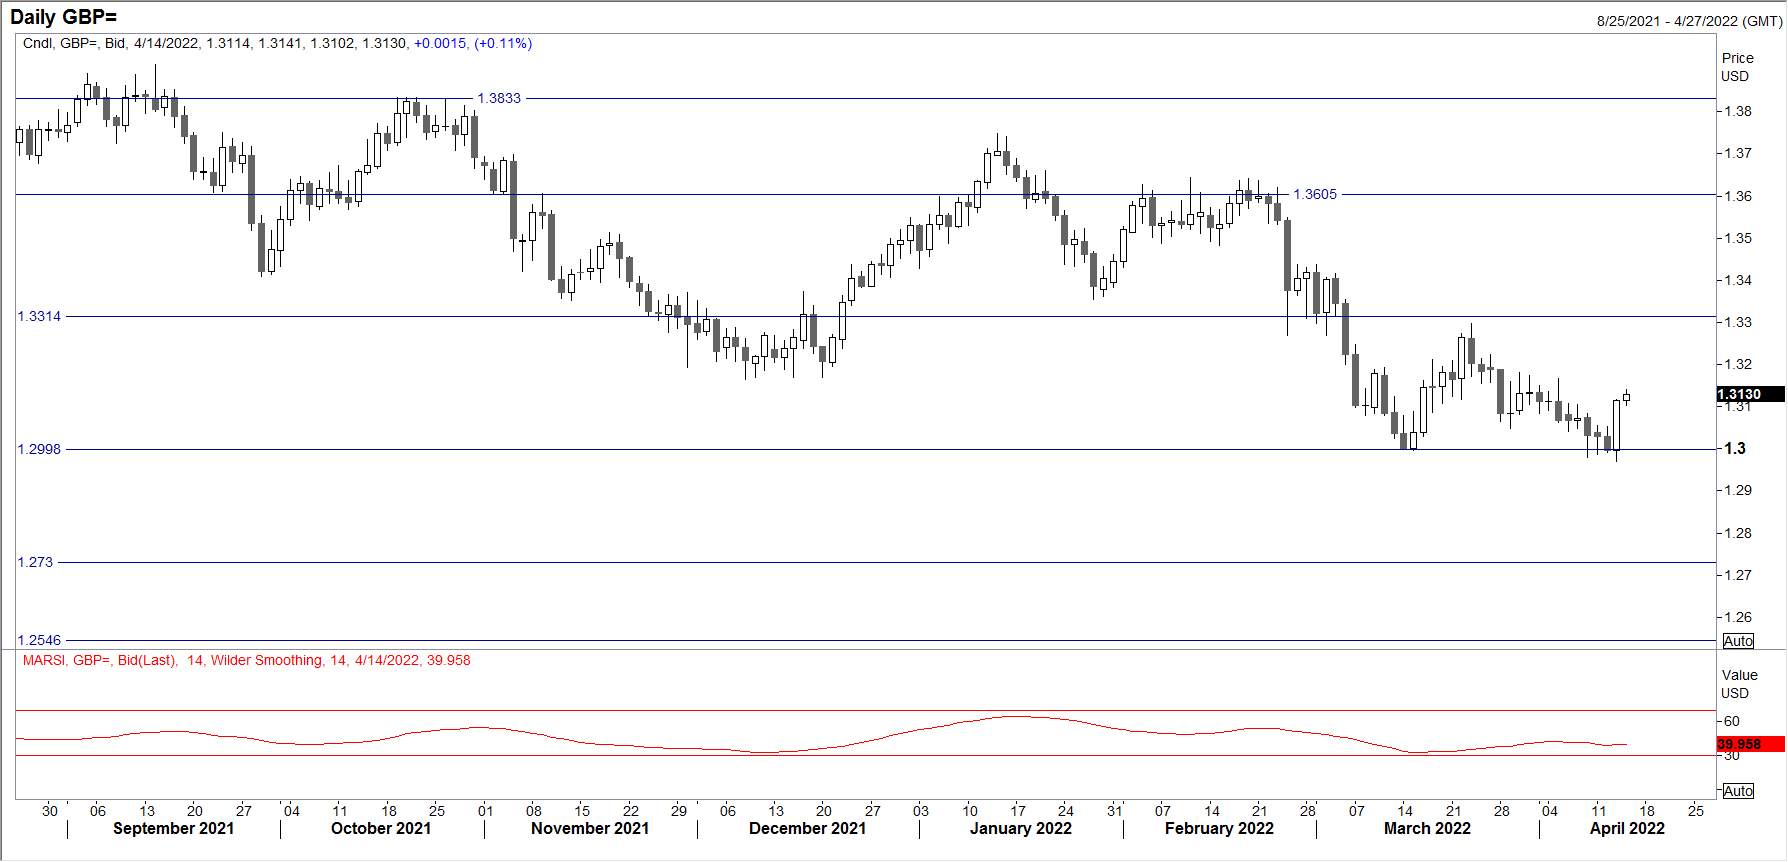Click the 60 level on MARSI axis
The width and height of the screenshot is (1788, 862).
(1732, 721)
